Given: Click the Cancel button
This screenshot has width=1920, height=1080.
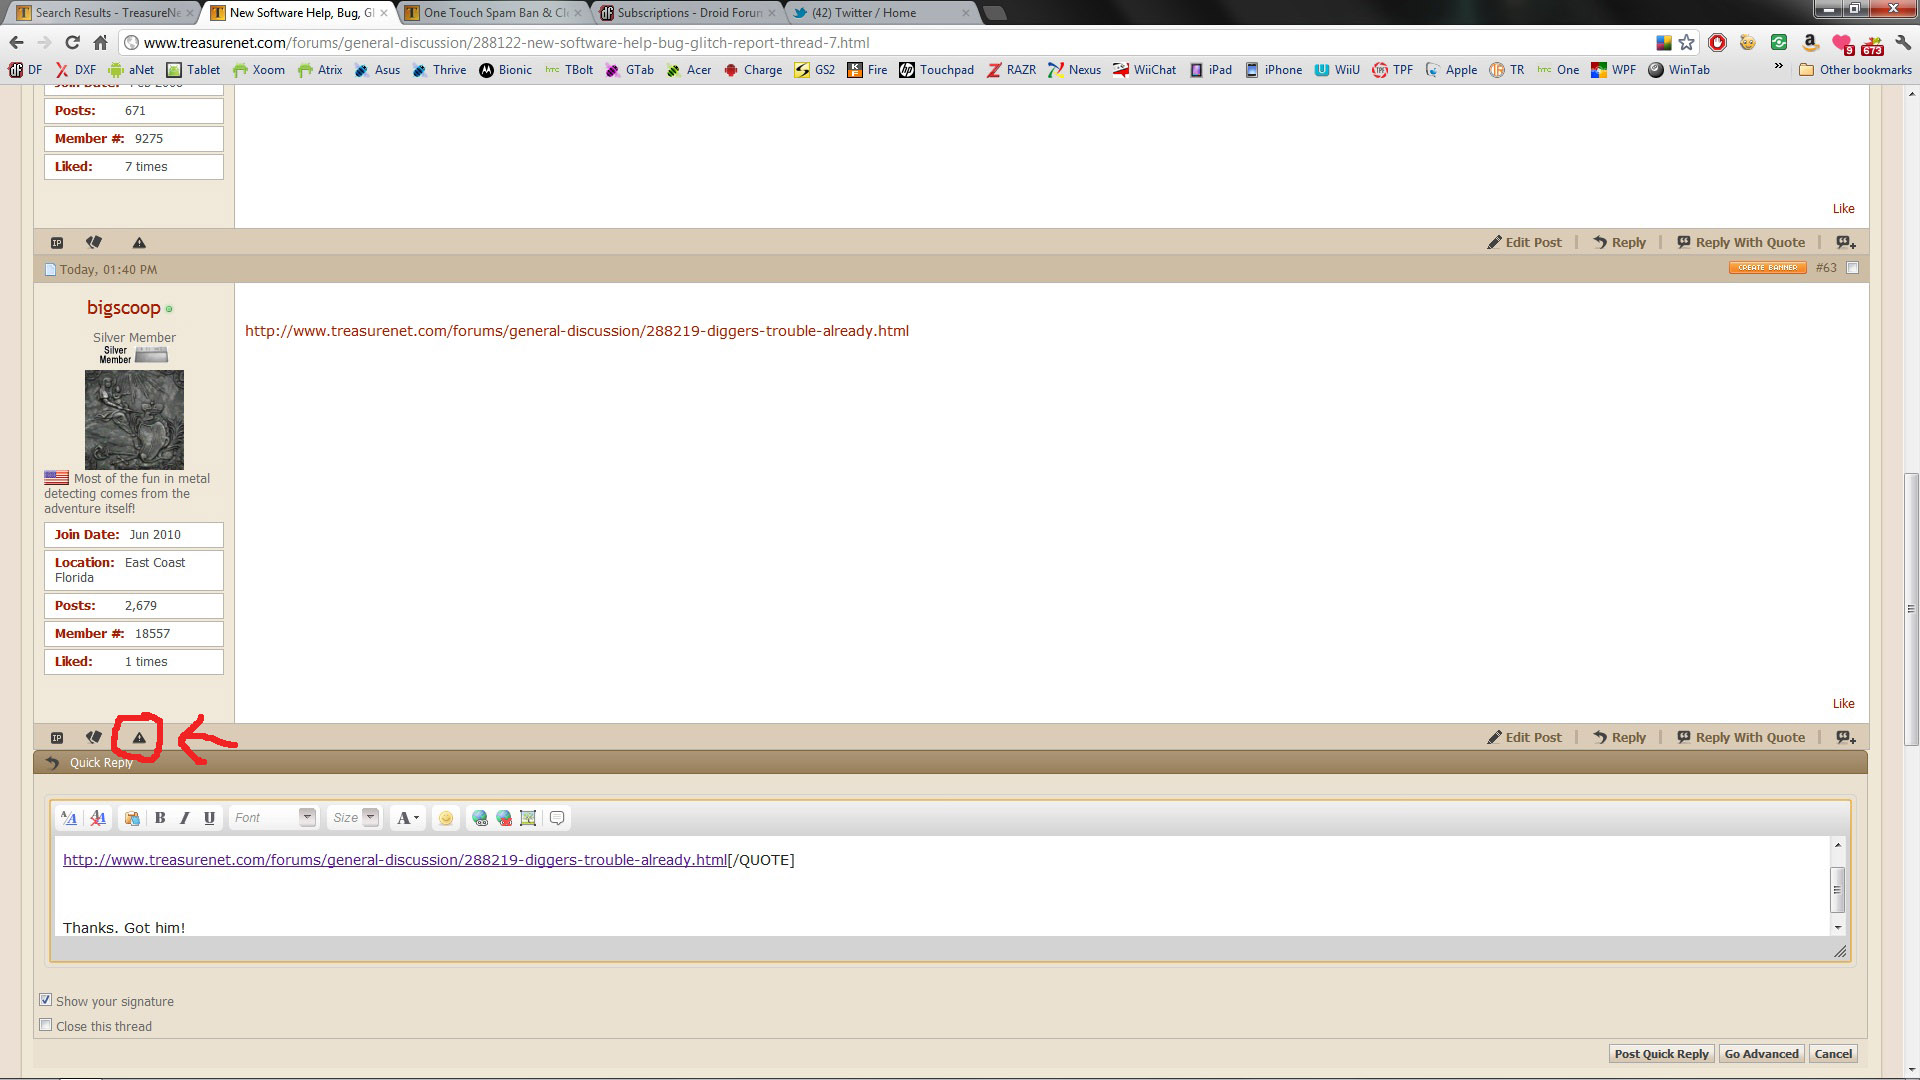Looking at the screenshot, I should pos(1833,1054).
